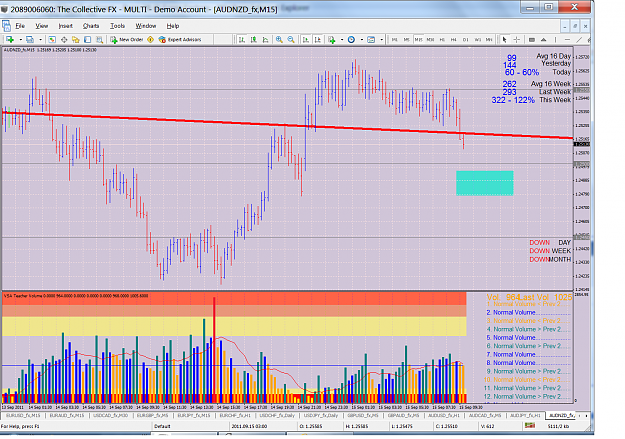Toggle the Expert Advisors button
Image resolution: width=625 pixels, height=439 pixels.
(x=180, y=39)
